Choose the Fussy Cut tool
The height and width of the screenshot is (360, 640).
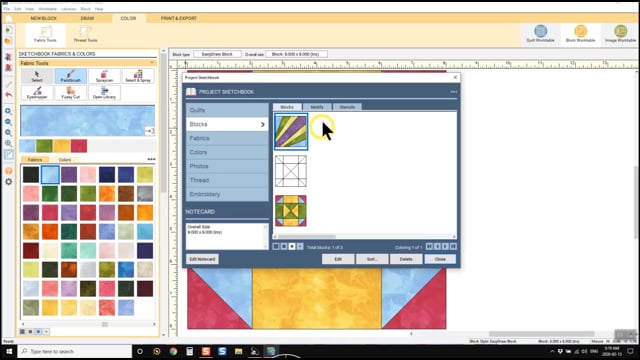[71, 93]
